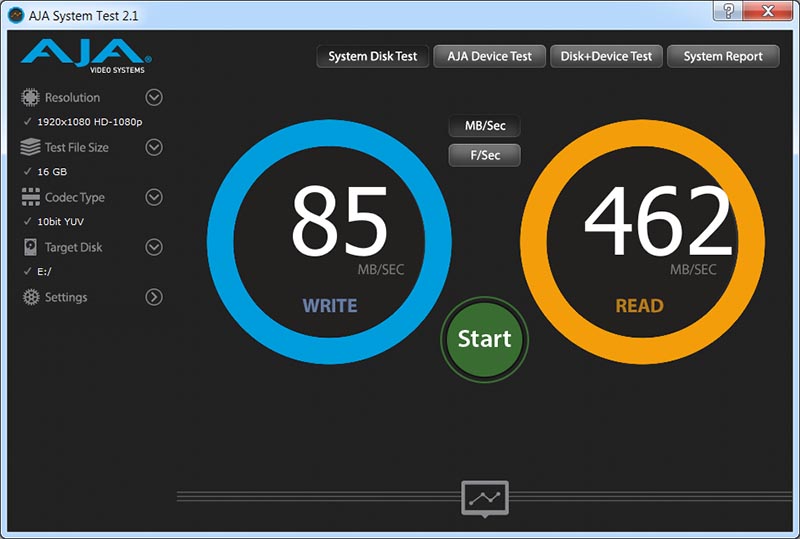Click the E:/ target disk value
This screenshot has width=800, height=539.
click(x=44, y=272)
